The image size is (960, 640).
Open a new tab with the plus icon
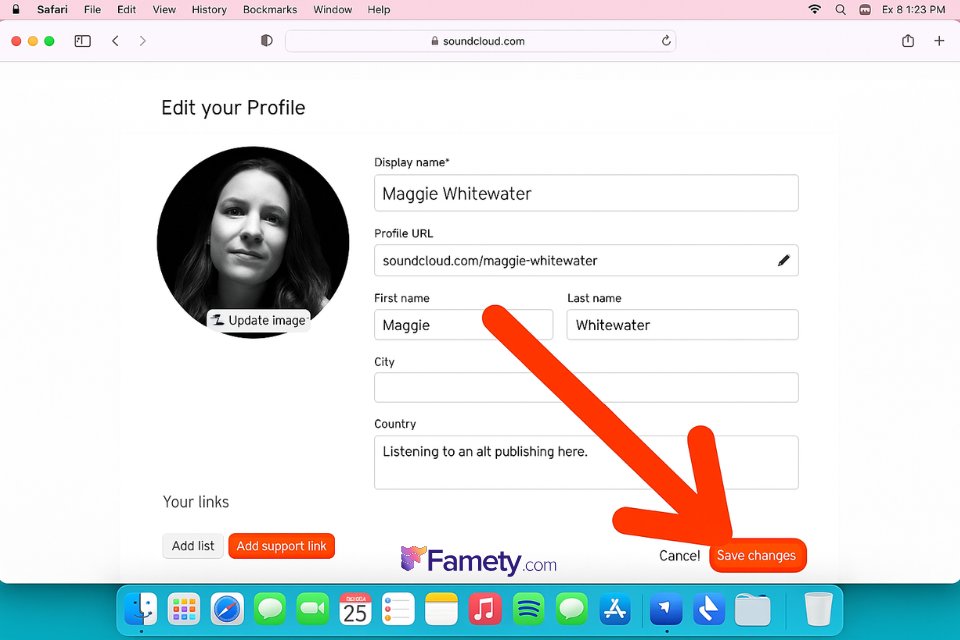939,41
